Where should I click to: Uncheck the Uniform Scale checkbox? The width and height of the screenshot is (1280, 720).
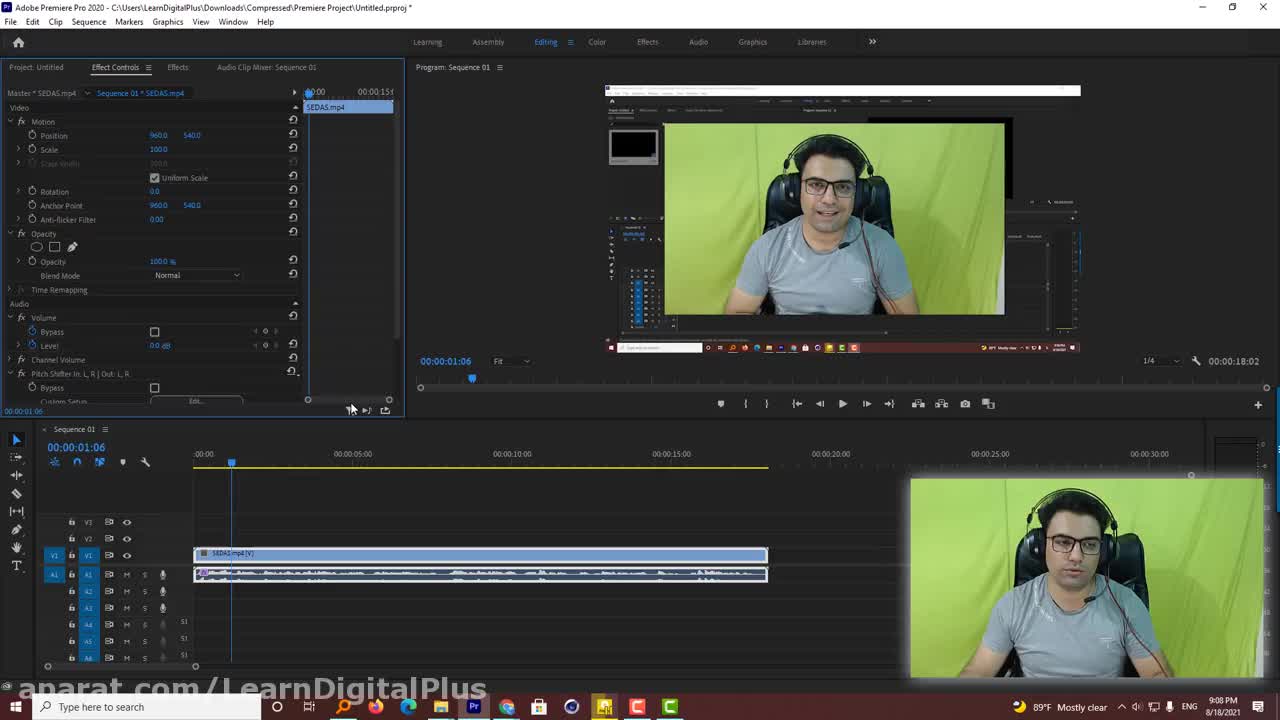point(154,178)
